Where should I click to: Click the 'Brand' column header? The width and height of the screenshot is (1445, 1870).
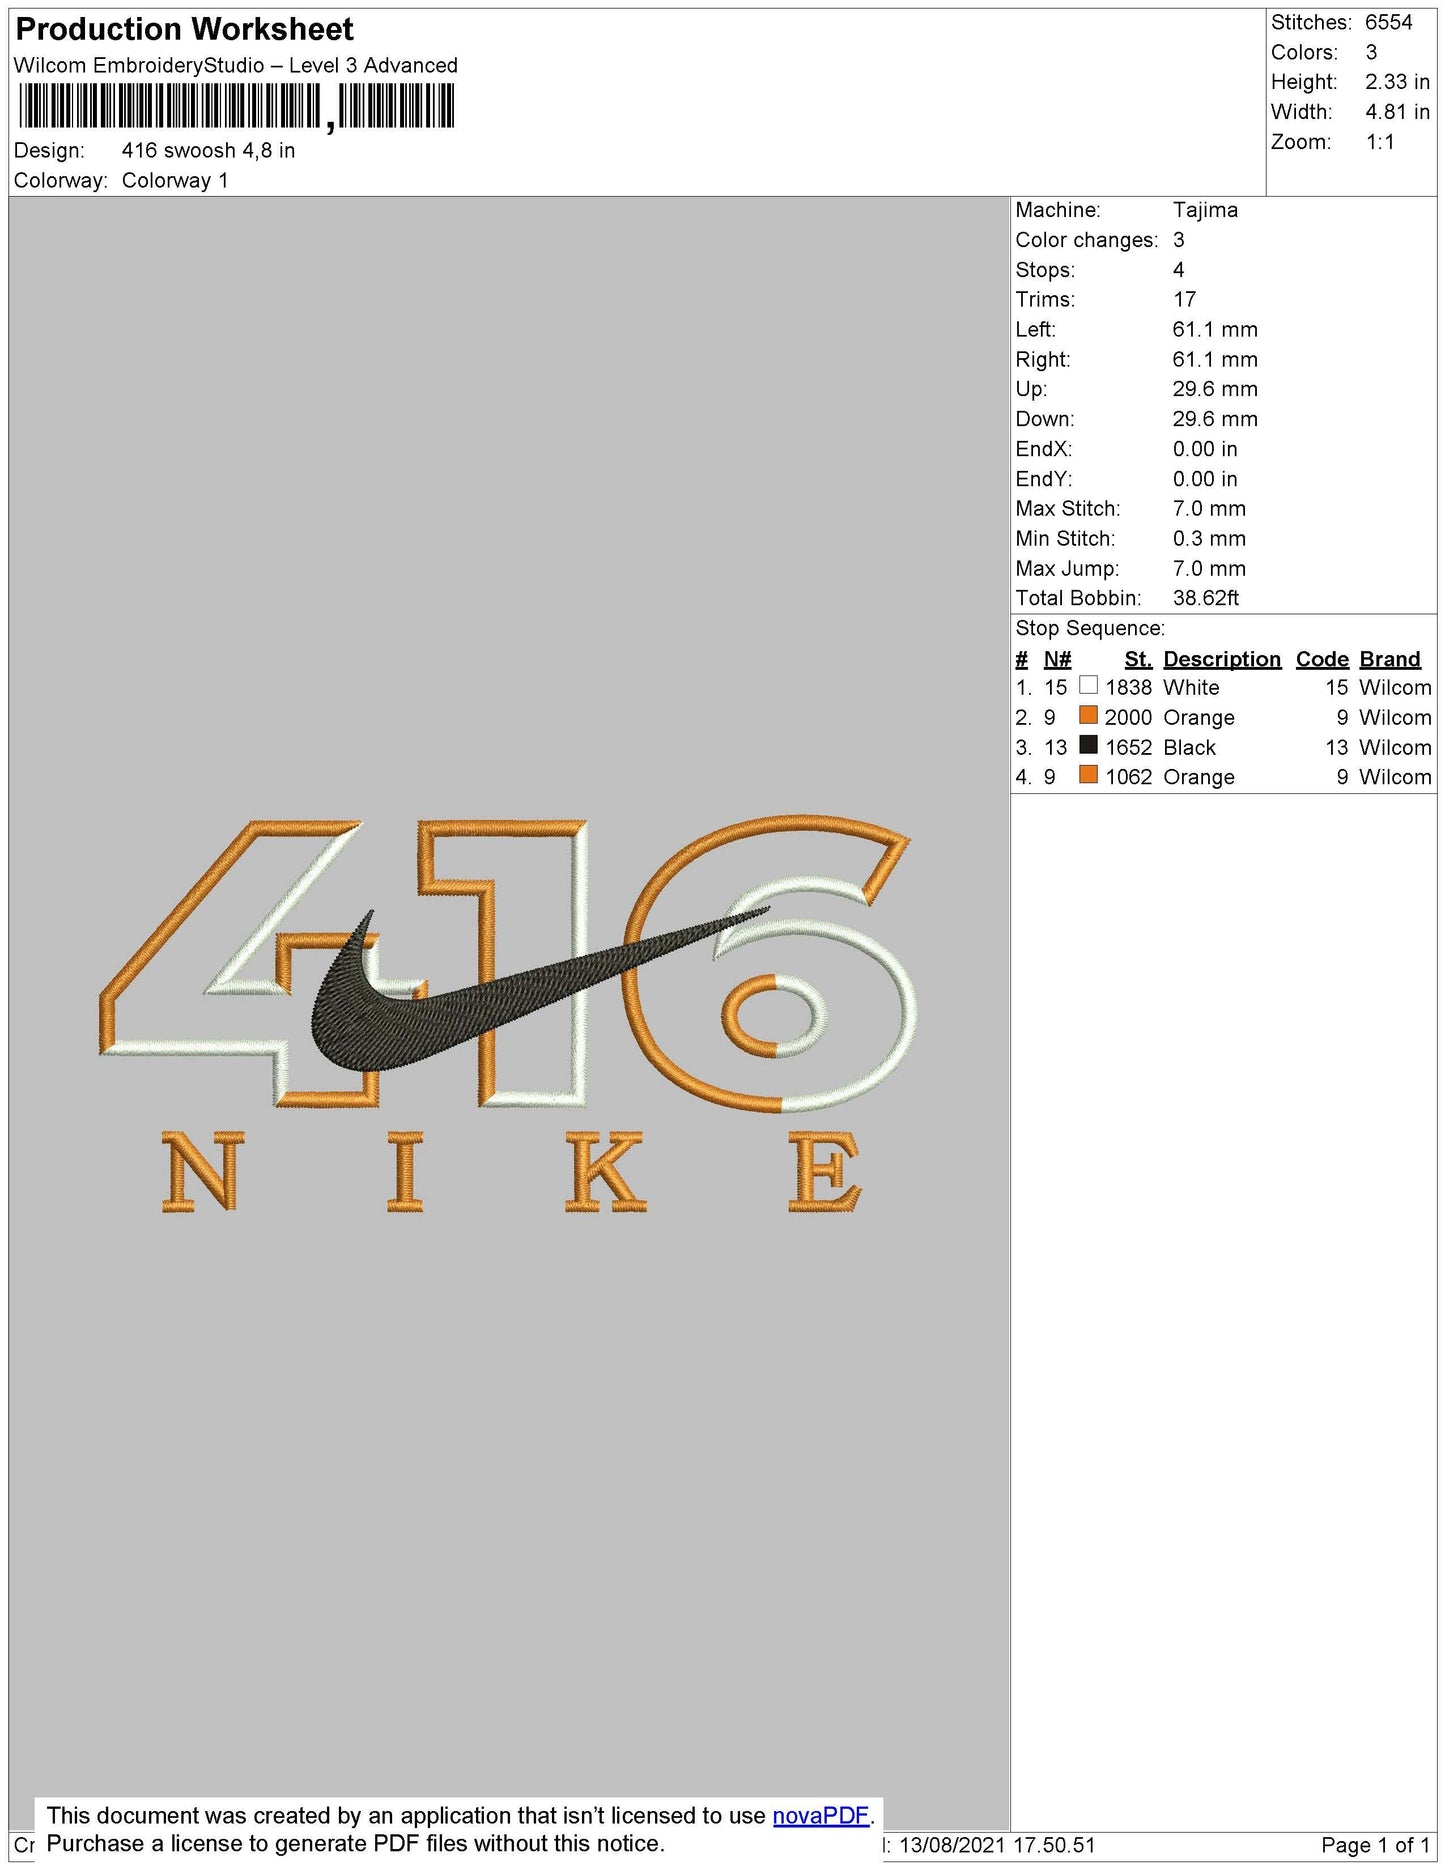pyautogui.click(x=1390, y=659)
